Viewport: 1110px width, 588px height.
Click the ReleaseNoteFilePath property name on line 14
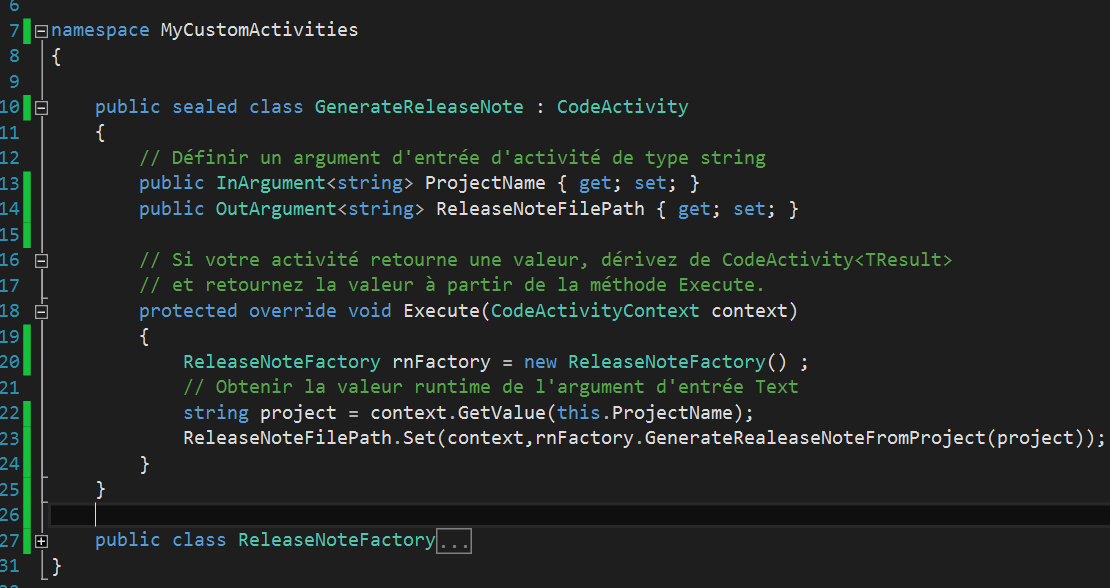(540, 209)
